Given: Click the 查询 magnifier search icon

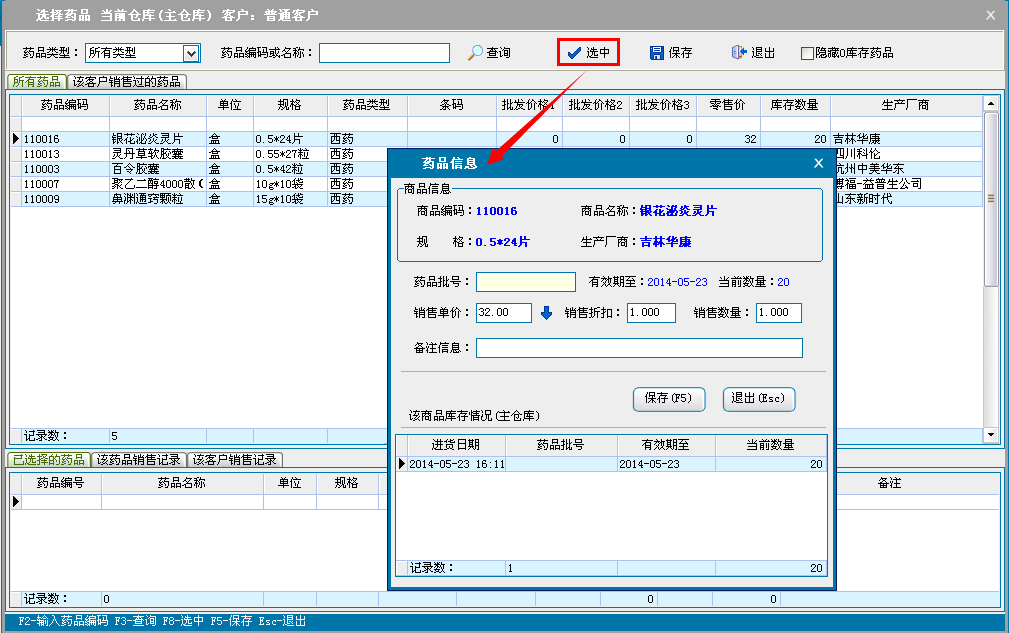Looking at the screenshot, I should pos(476,53).
